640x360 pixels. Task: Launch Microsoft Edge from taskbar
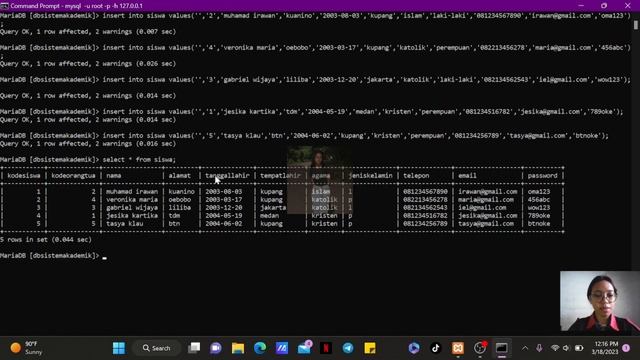pos(260,348)
